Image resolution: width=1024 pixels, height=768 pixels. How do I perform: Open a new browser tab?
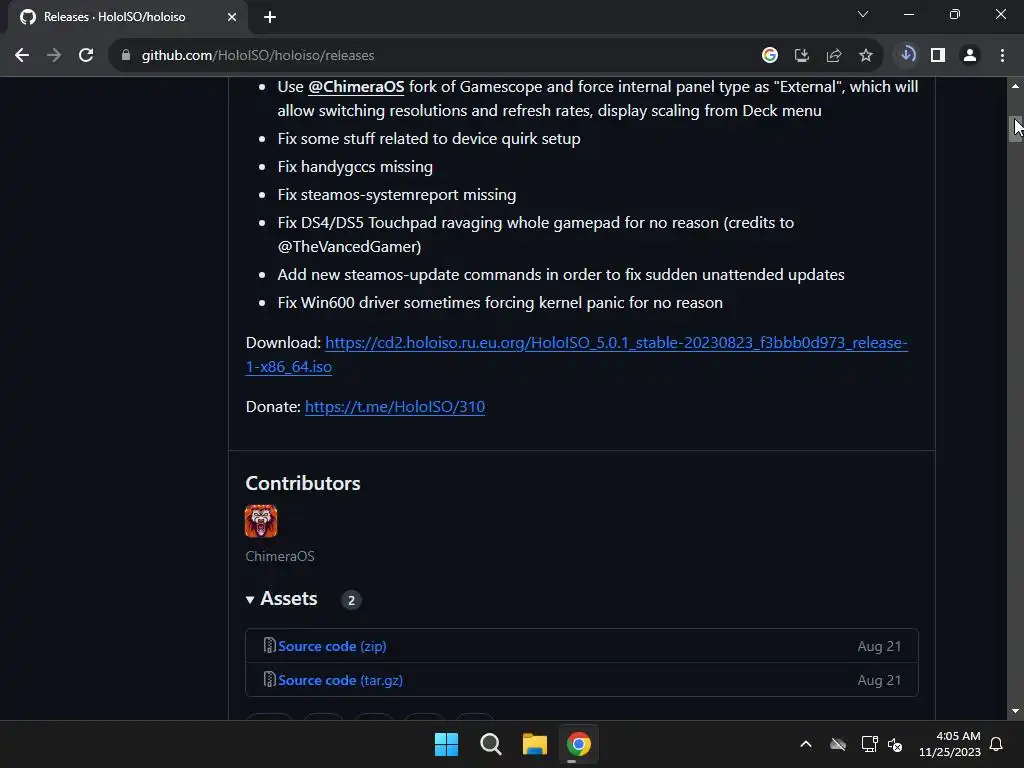click(270, 17)
